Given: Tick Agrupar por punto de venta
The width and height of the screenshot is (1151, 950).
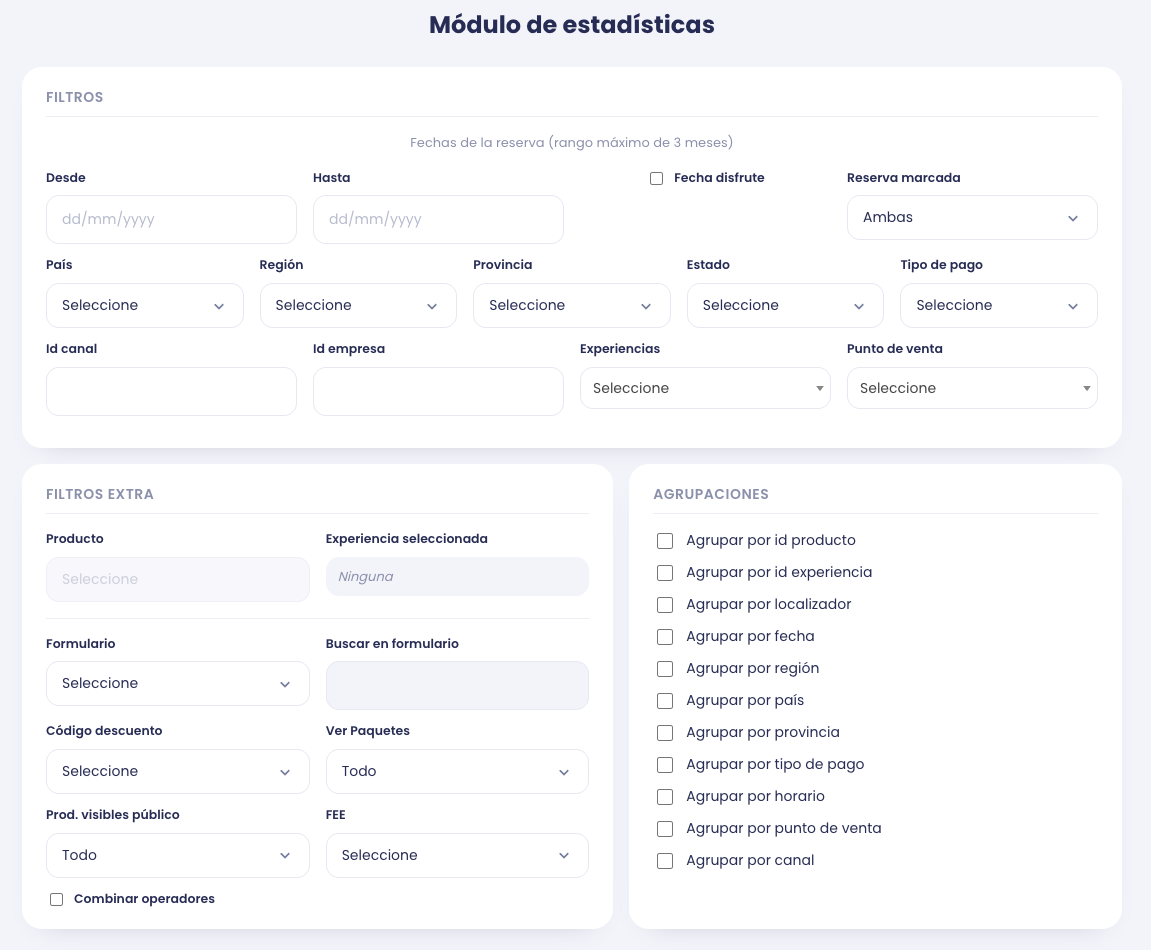Looking at the screenshot, I should coord(665,829).
